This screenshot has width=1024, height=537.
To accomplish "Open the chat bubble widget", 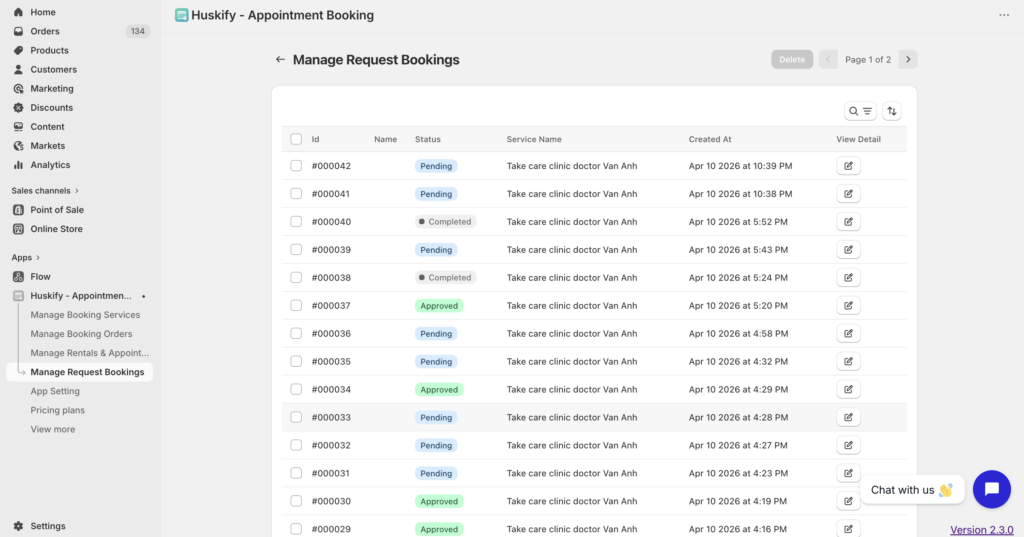I will coord(991,489).
